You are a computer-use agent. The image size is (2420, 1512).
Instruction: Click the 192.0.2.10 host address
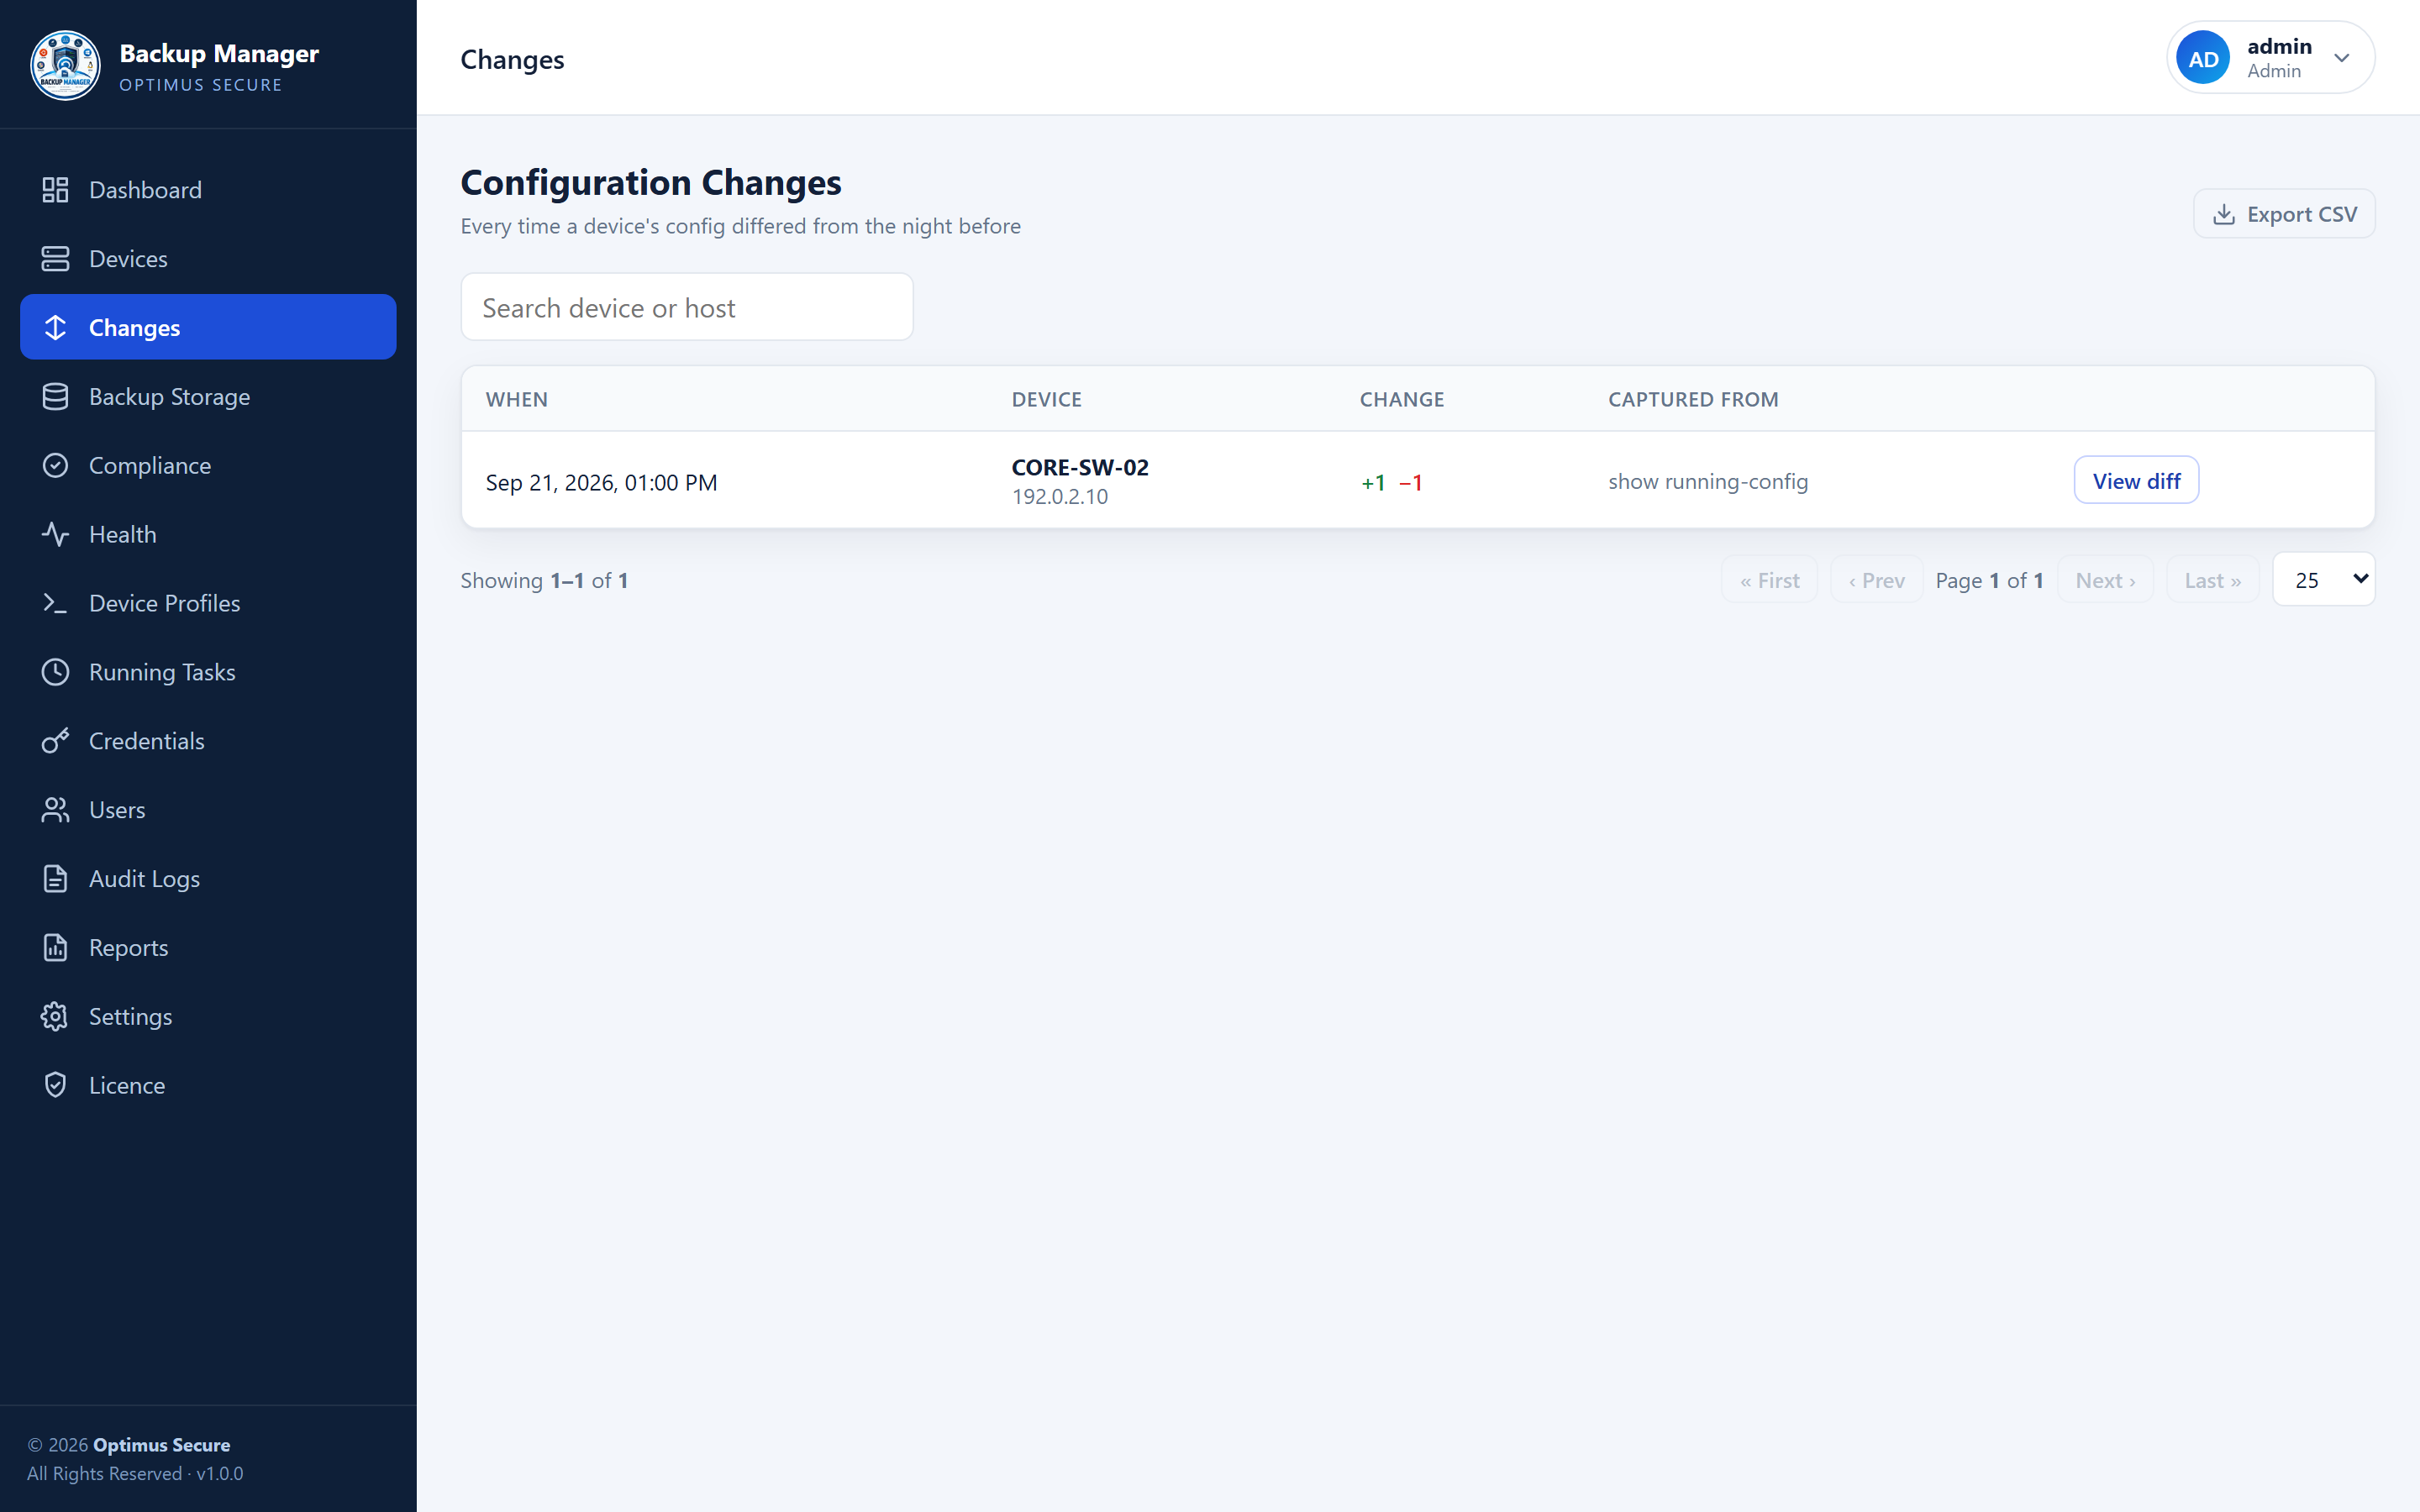(x=1060, y=497)
